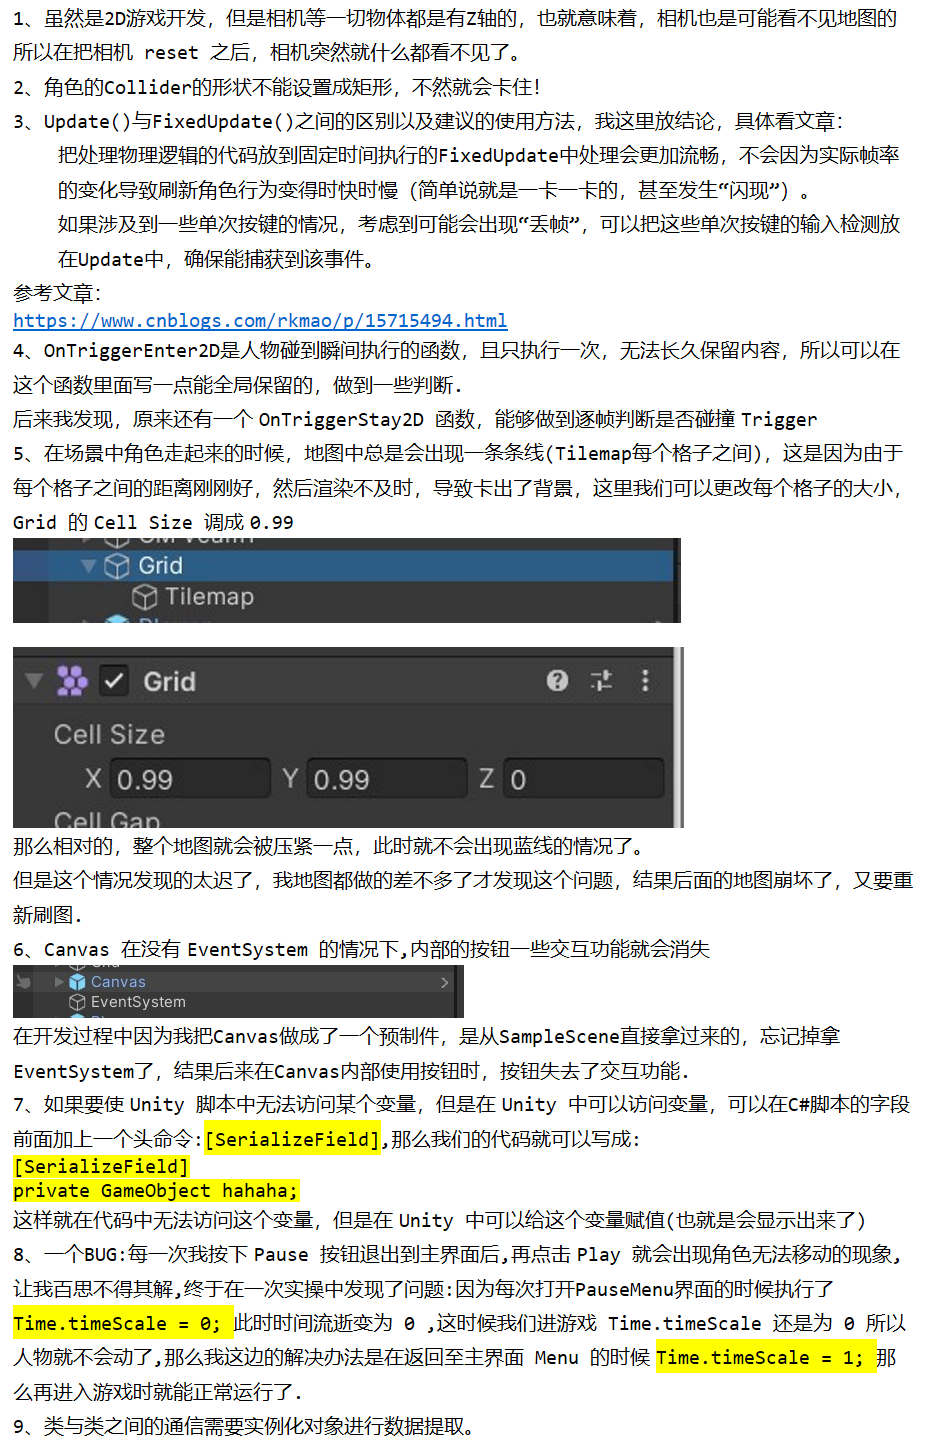Viewport: 925px width, 1443px height.
Task: Select EventSystem in the hierarchy
Action: point(138,1002)
